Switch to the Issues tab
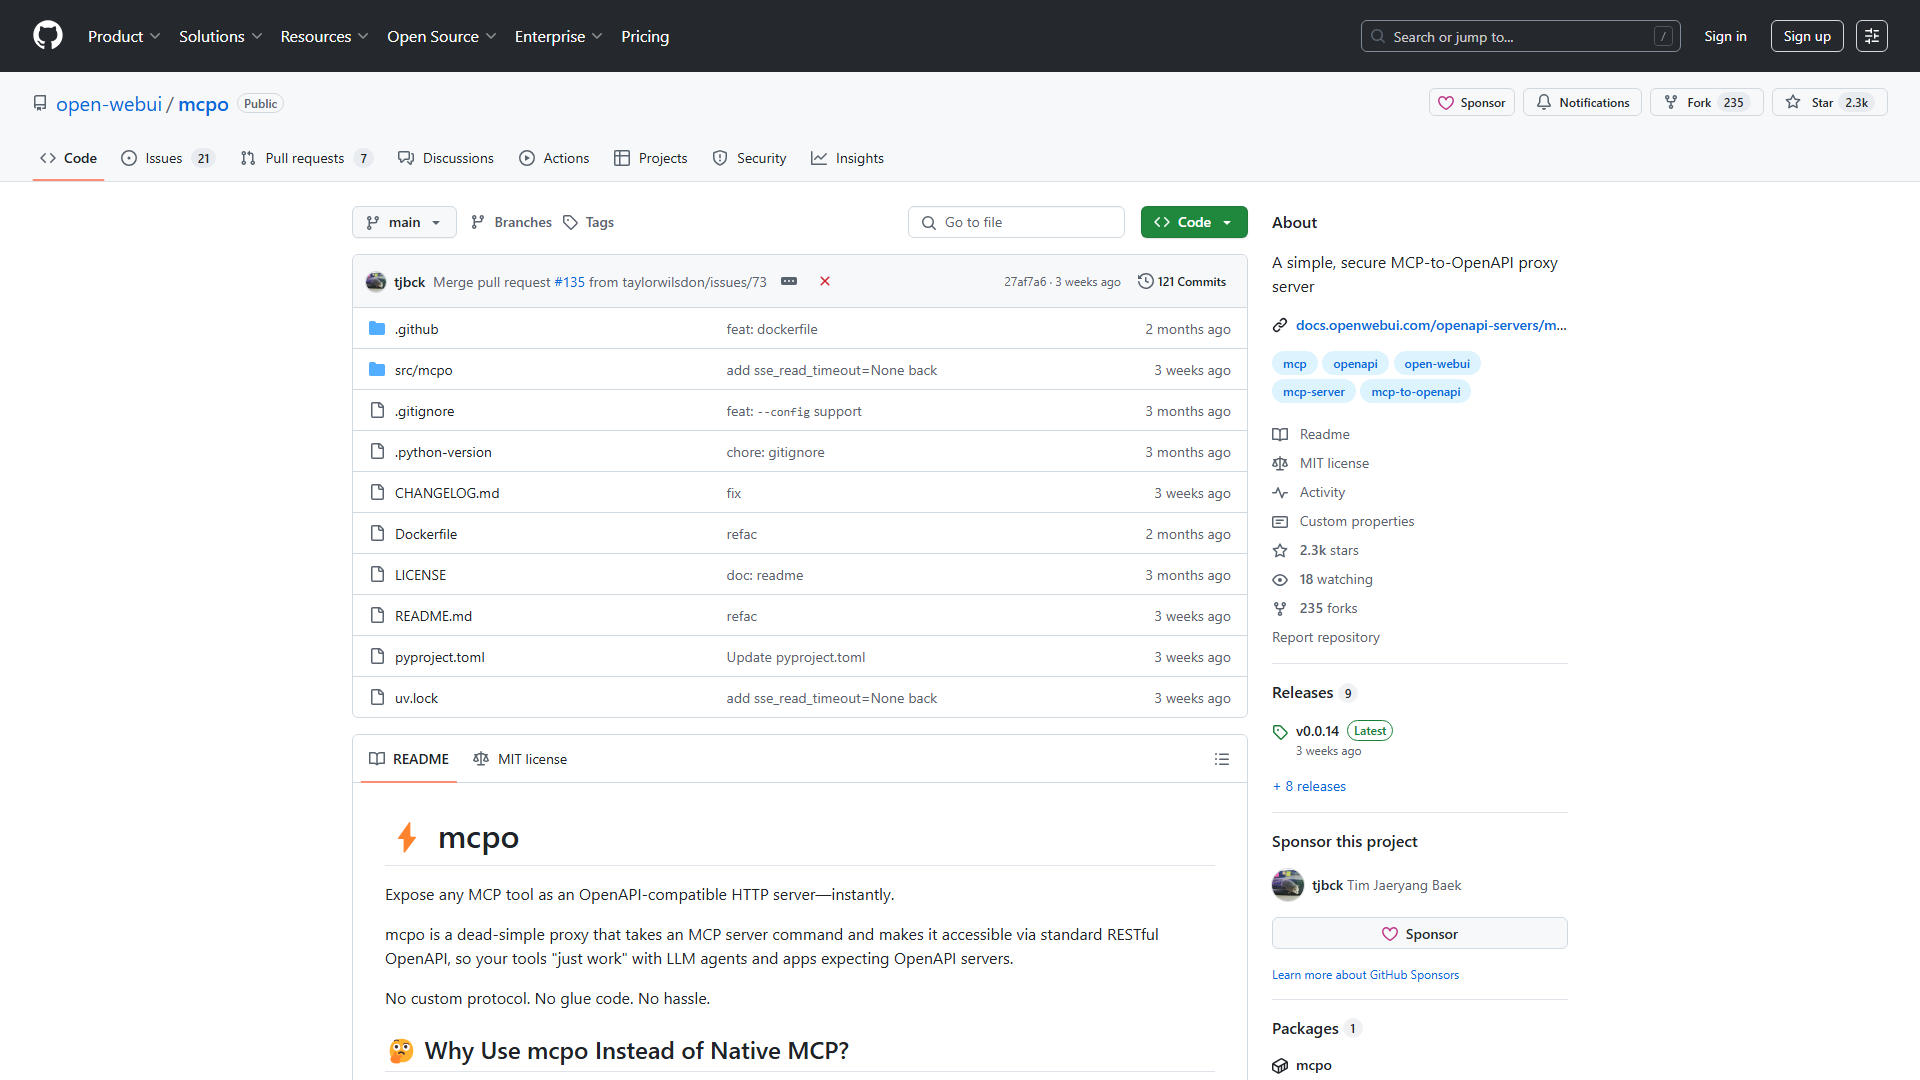 pos(167,158)
